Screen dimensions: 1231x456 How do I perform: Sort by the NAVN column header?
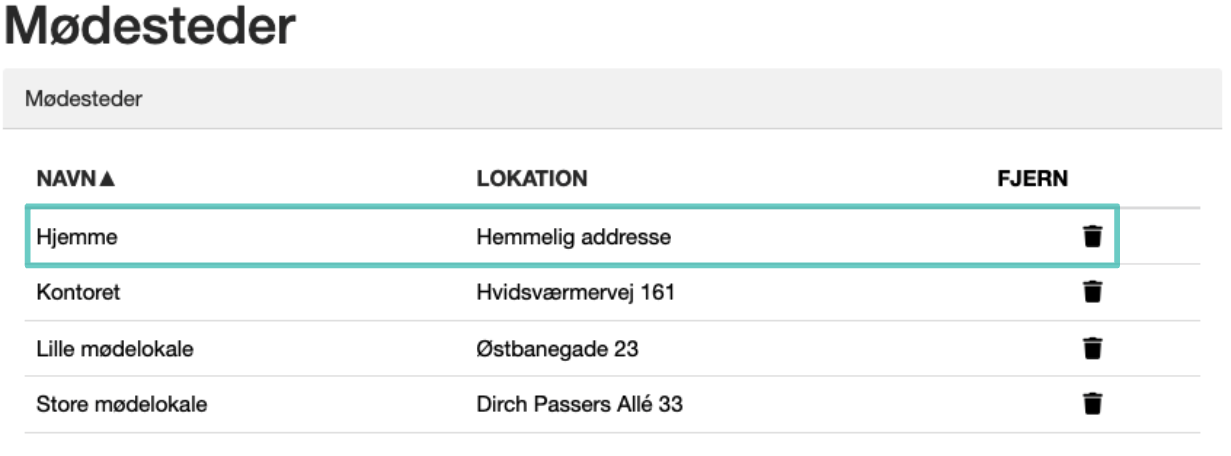66,179
